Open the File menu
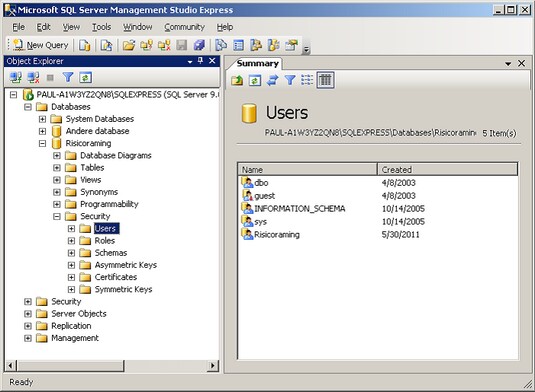This screenshot has width=535, height=392. pyautogui.click(x=18, y=27)
